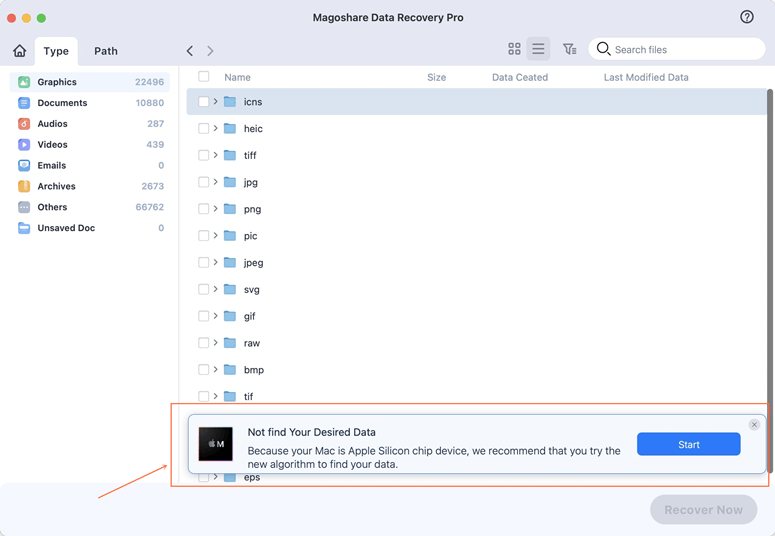
Task: Sort by Data Ceated column header
Action: [x=520, y=77]
